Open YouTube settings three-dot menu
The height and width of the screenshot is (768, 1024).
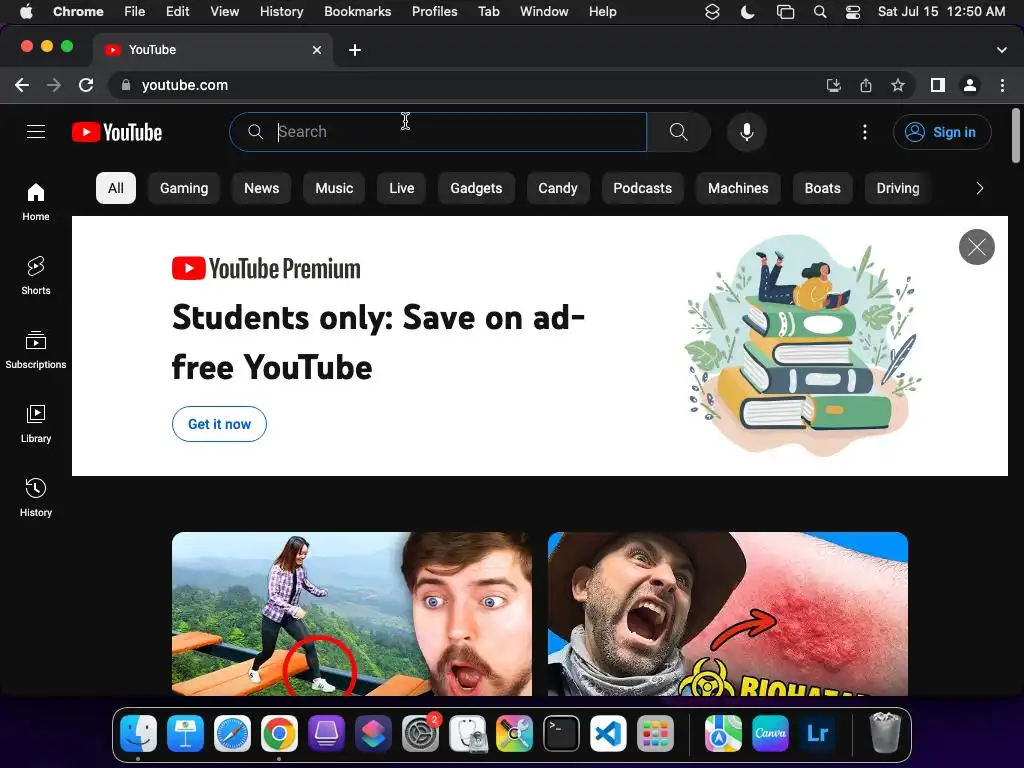pyautogui.click(x=865, y=132)
